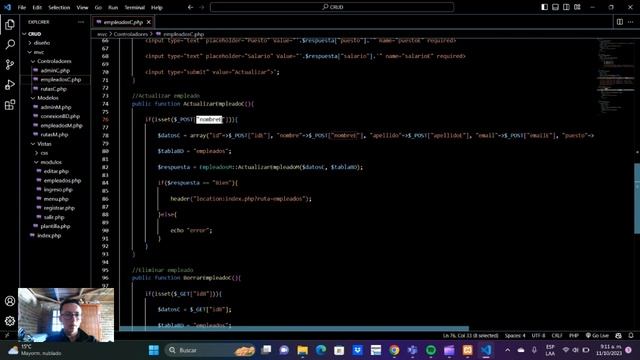Open Spotify from the taskbar
Viewport: 640px width, 360px height.
click(431, 350)
